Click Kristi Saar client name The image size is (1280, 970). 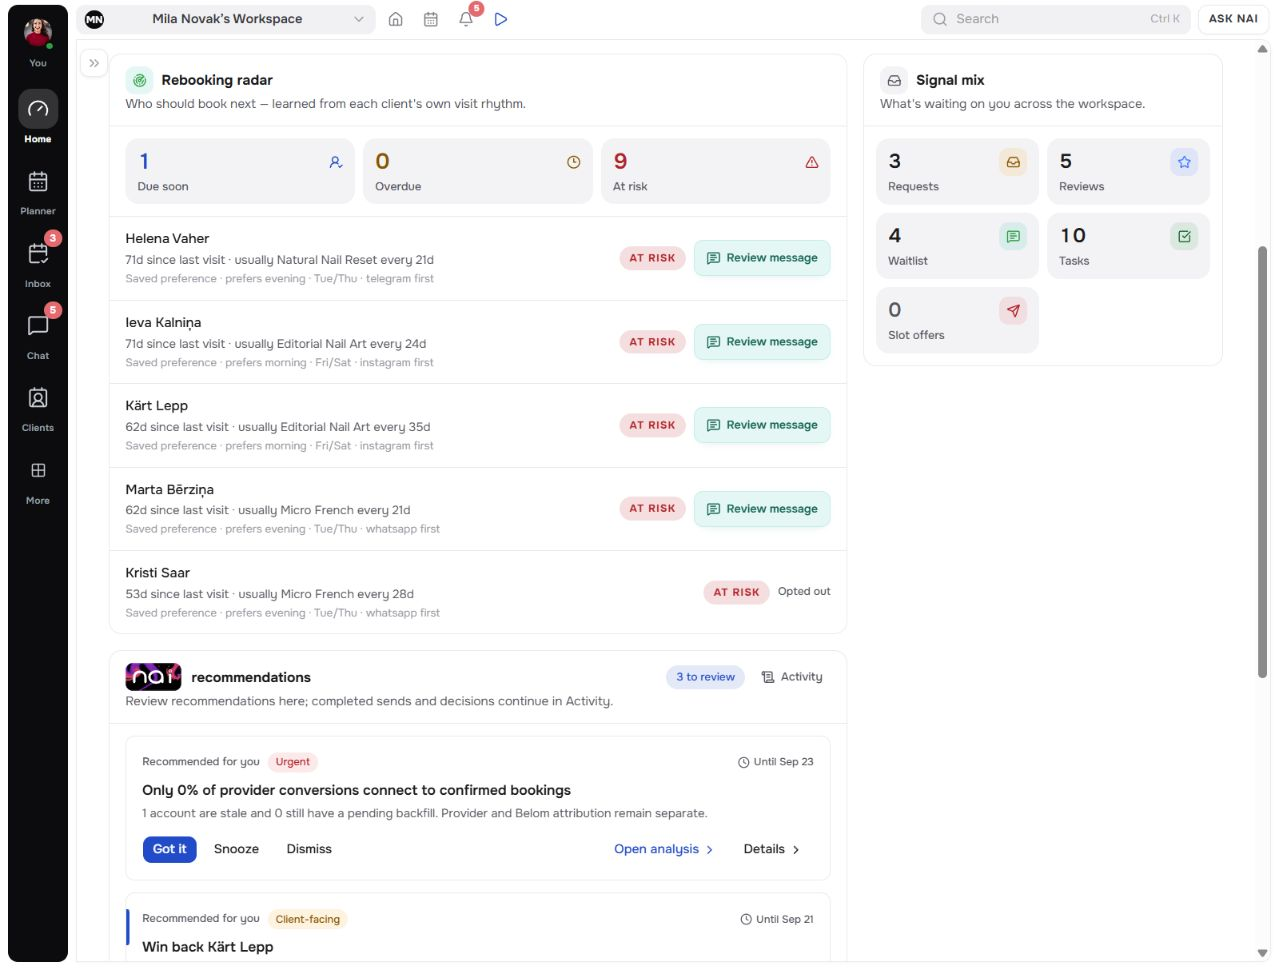coord(158,573)
